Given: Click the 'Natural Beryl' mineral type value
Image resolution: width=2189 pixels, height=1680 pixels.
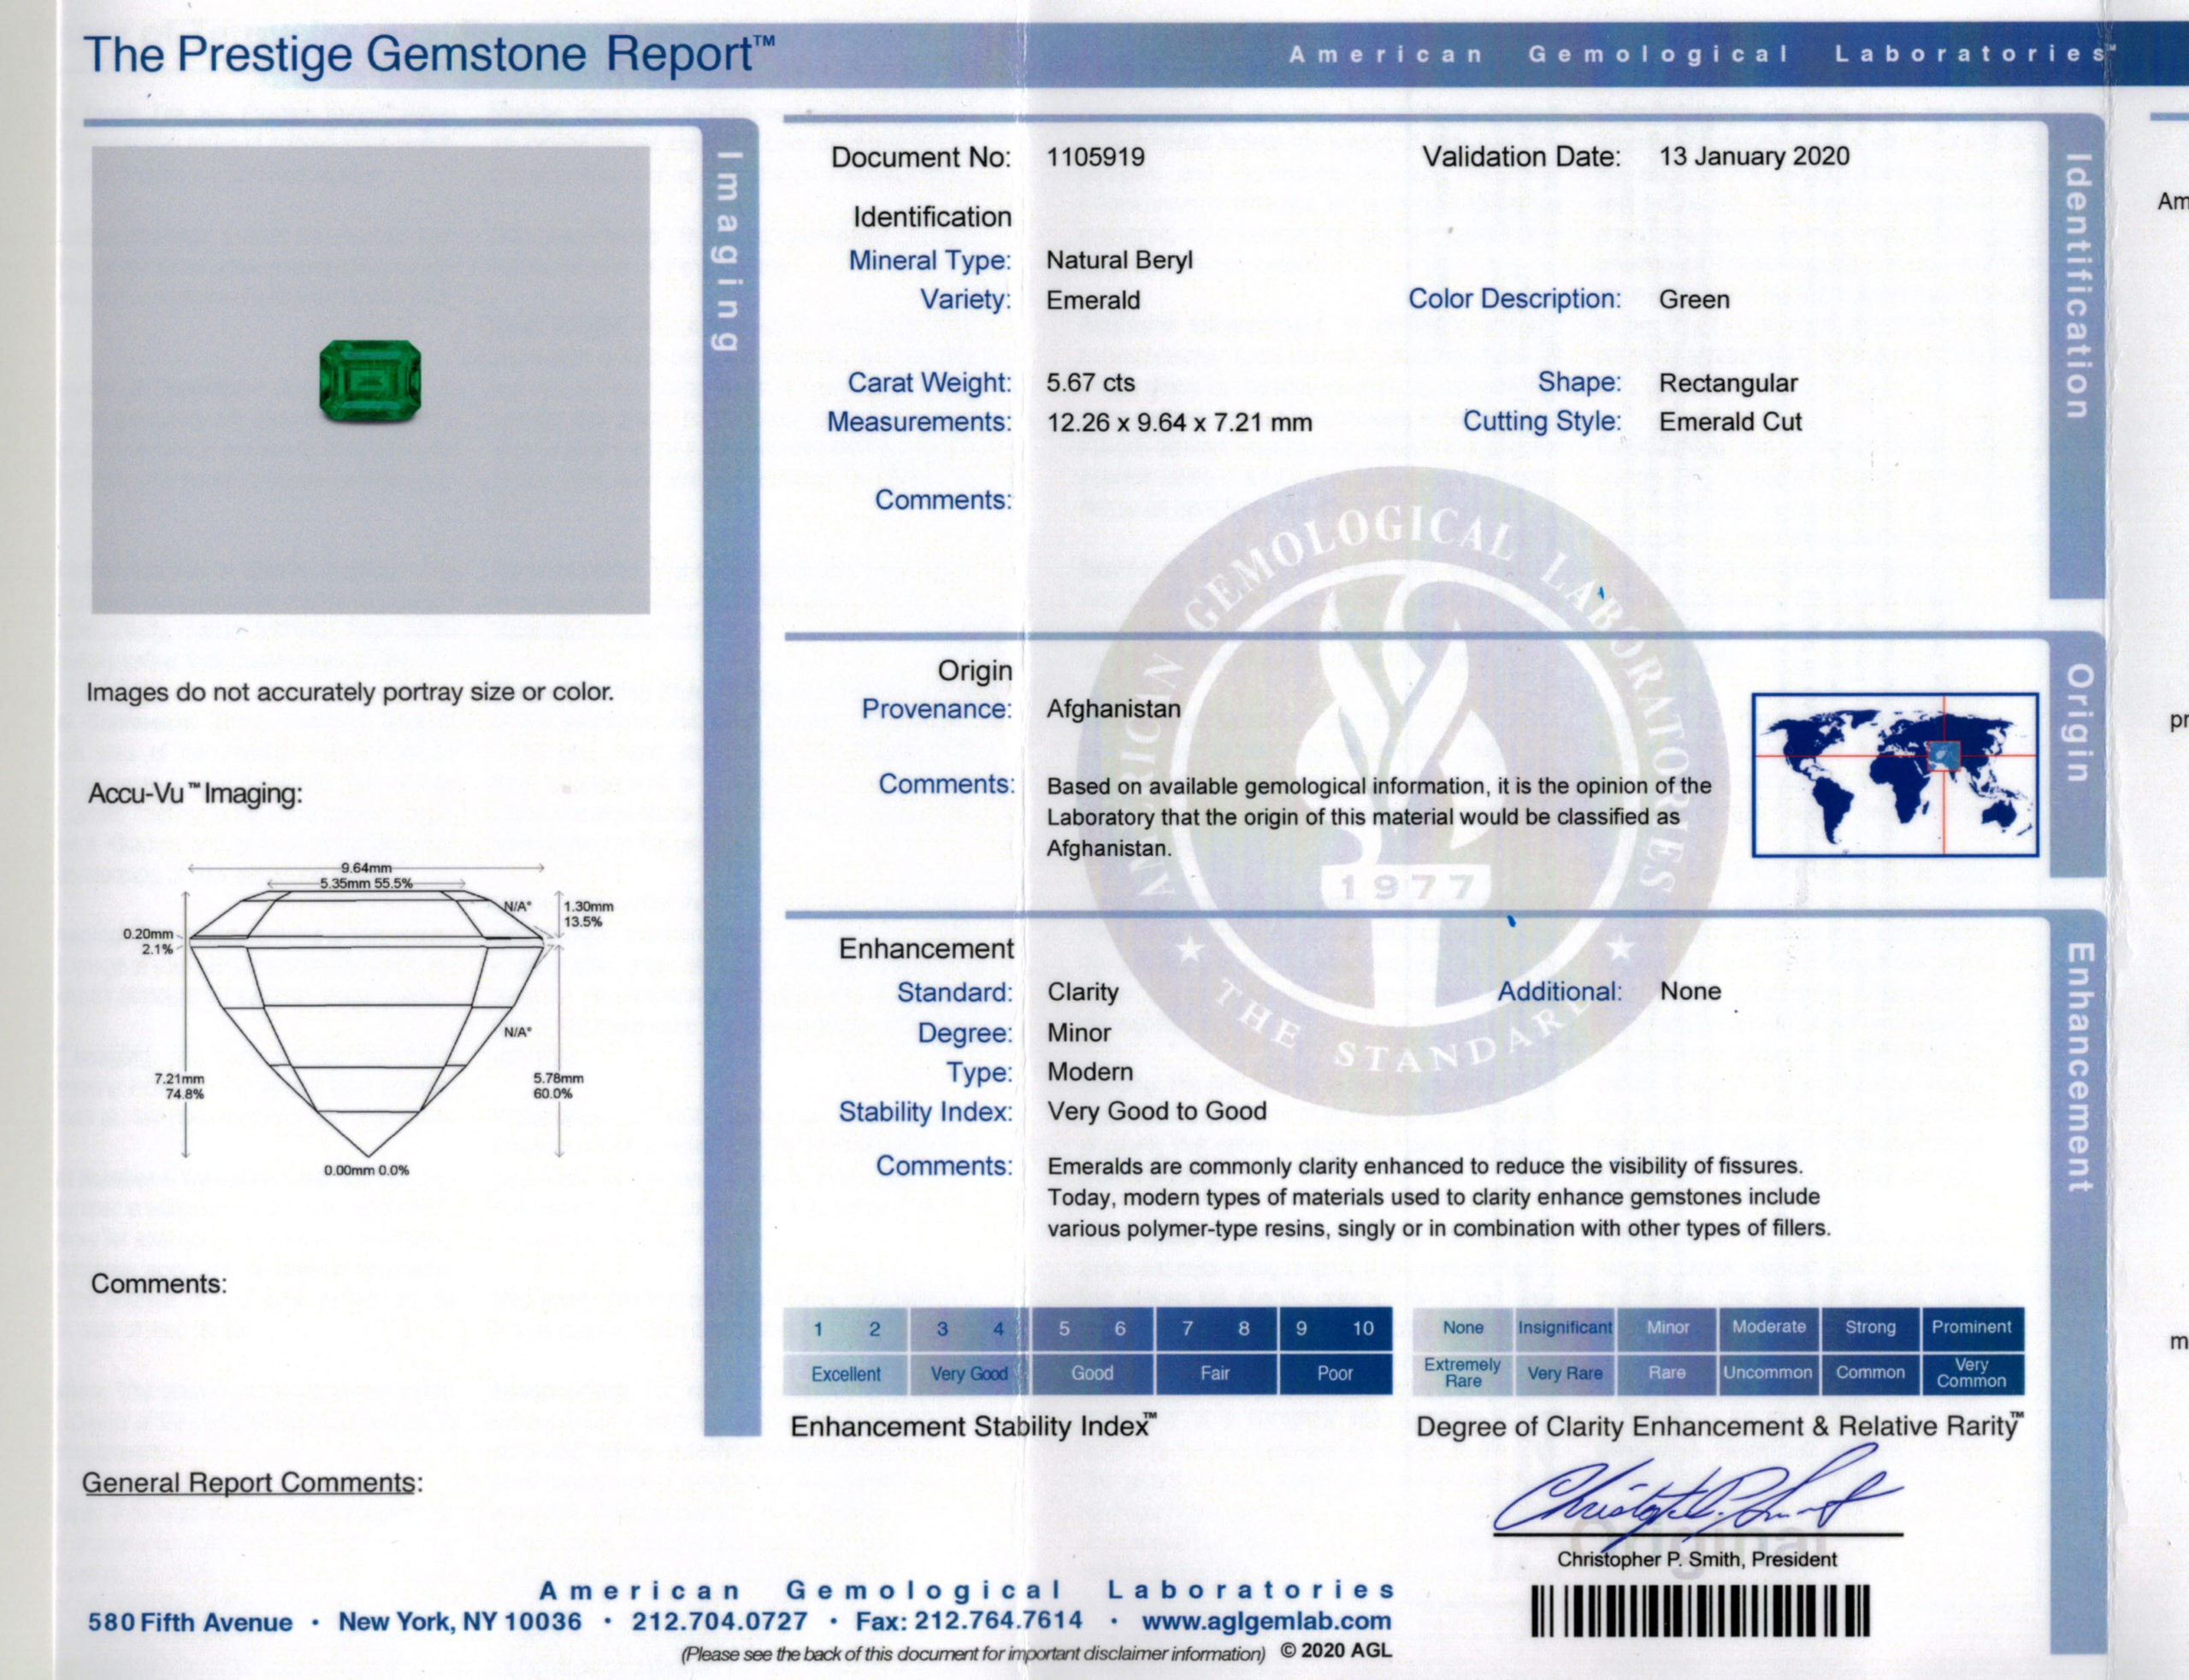Looking at the screenshot, I should (x=1119, y=260).
